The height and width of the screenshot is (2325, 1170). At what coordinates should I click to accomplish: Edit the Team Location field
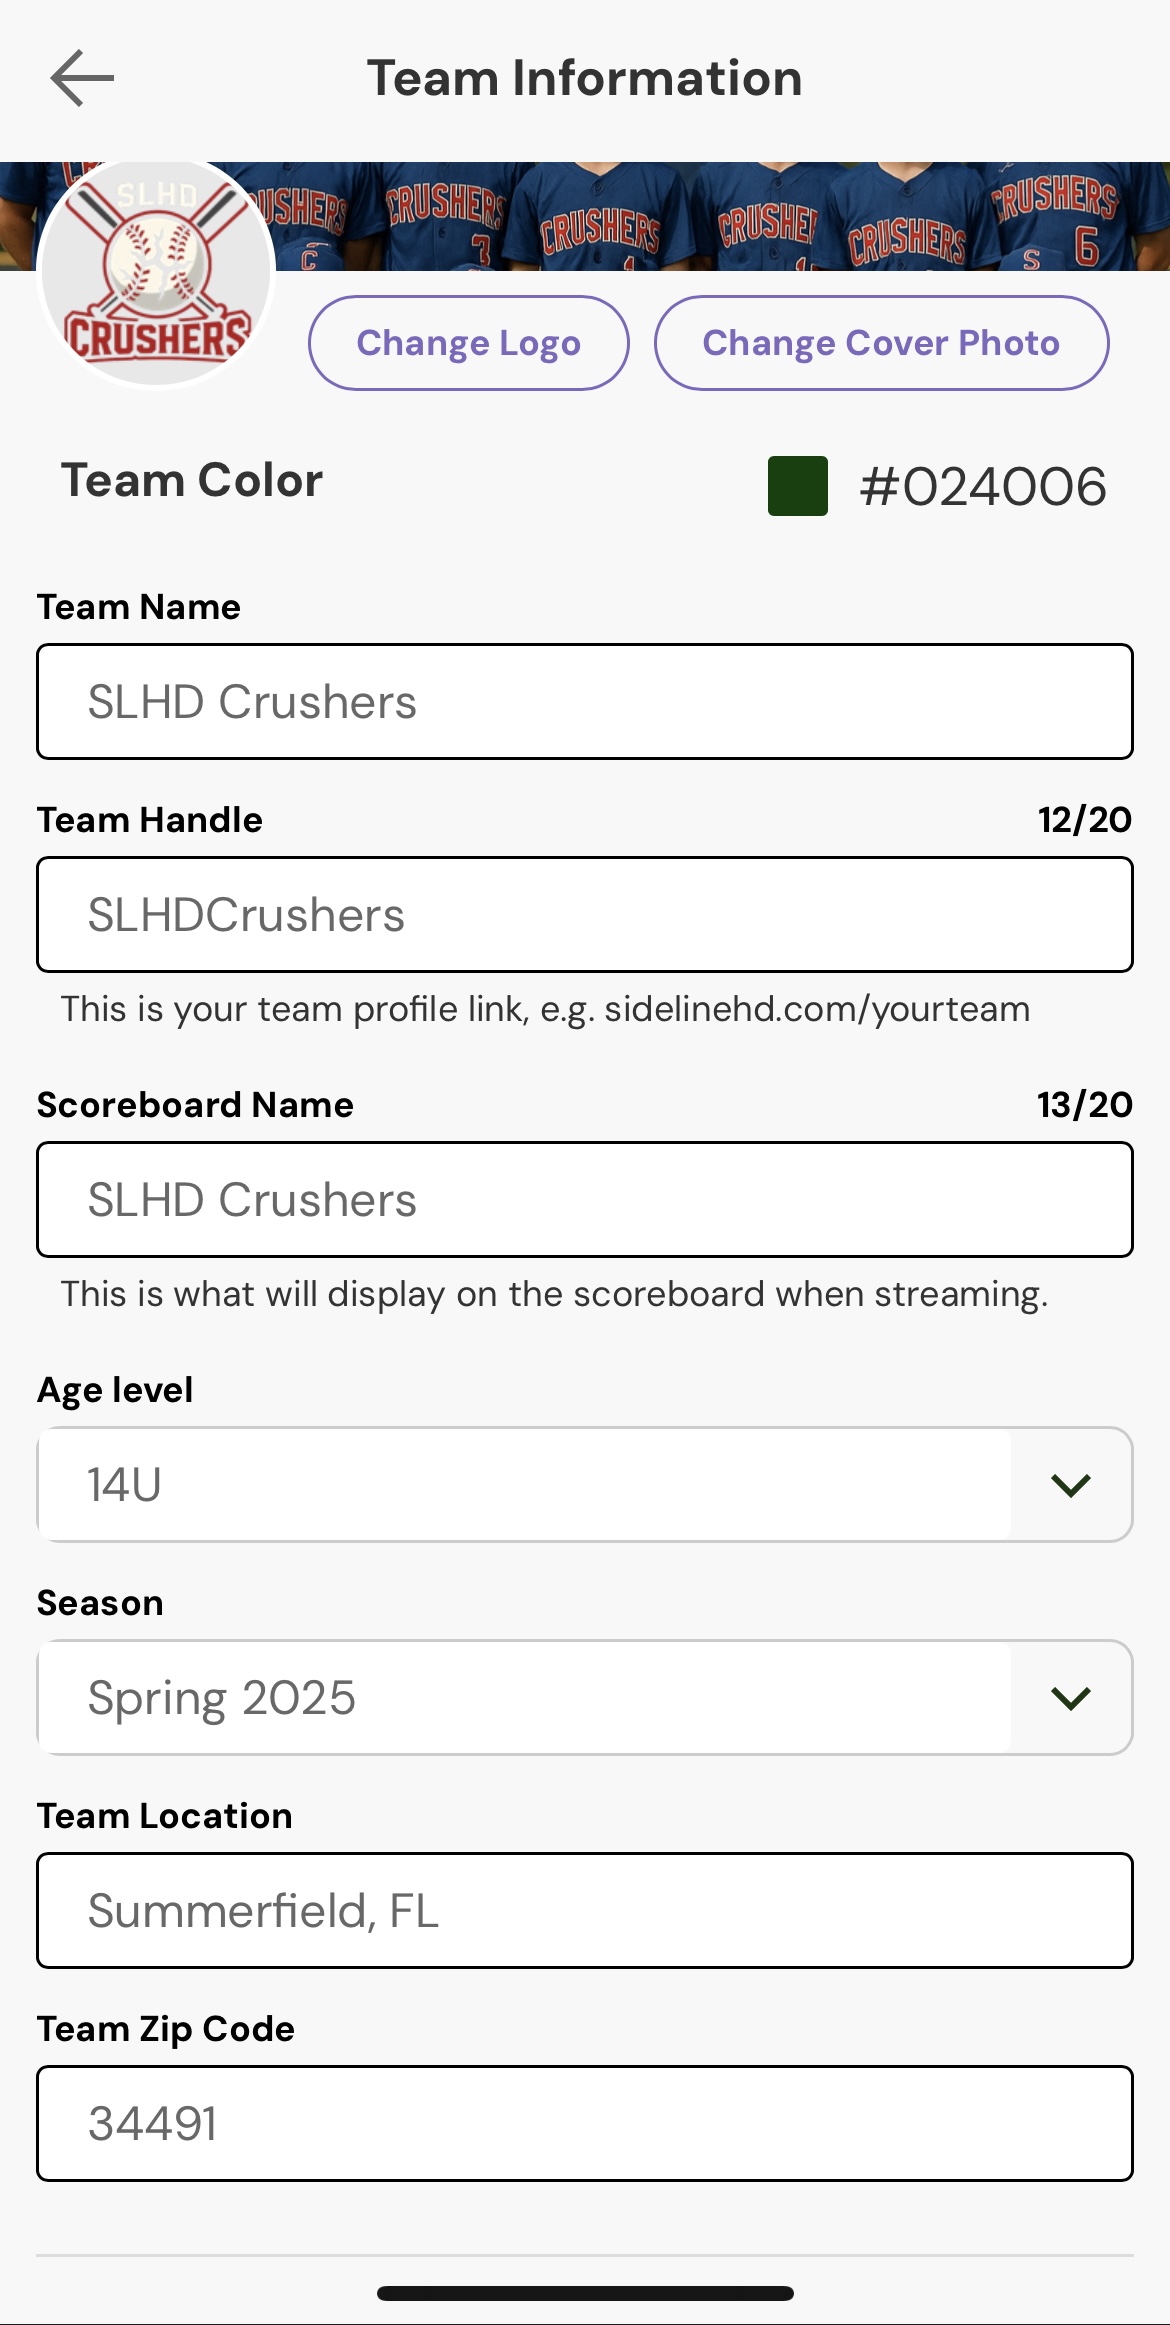pos(584,1910)
